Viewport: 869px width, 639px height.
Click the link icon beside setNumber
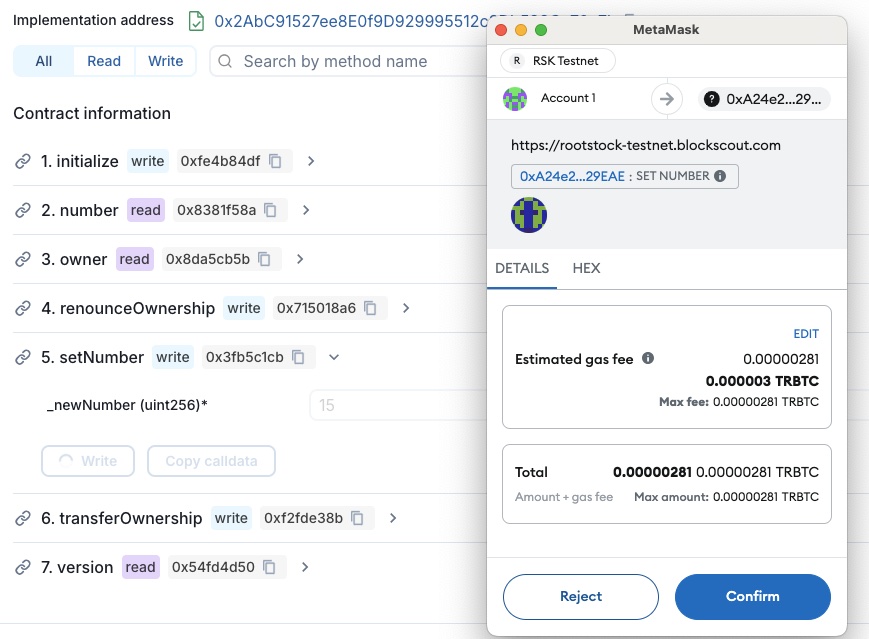click(x=23, y=357)
